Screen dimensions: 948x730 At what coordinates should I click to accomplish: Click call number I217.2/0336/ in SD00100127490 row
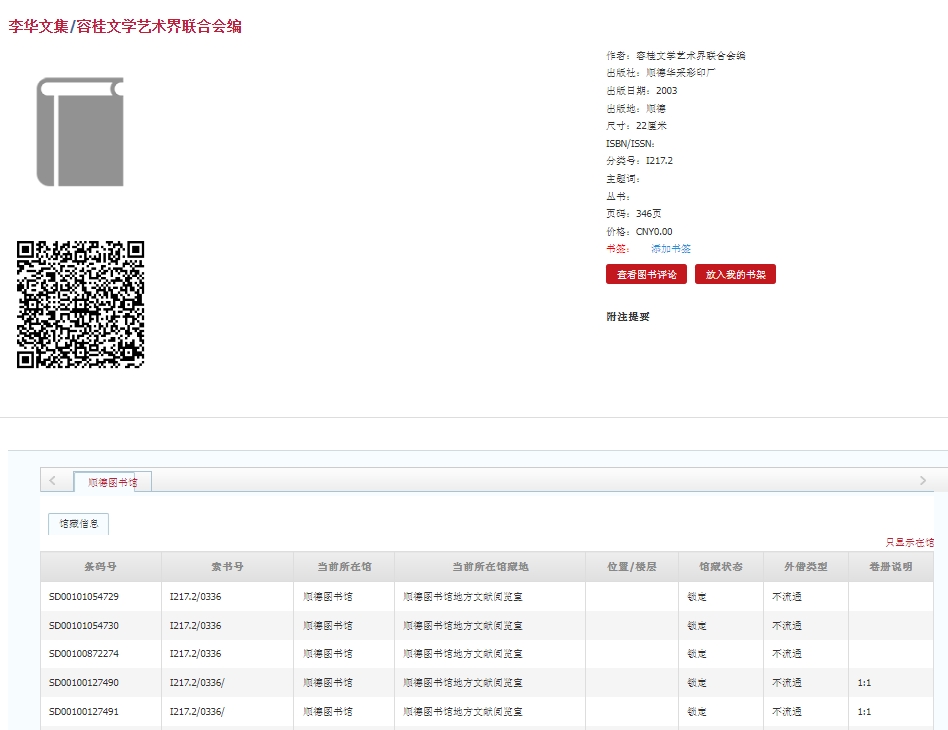pyautogui.click(x=197, y=683)
